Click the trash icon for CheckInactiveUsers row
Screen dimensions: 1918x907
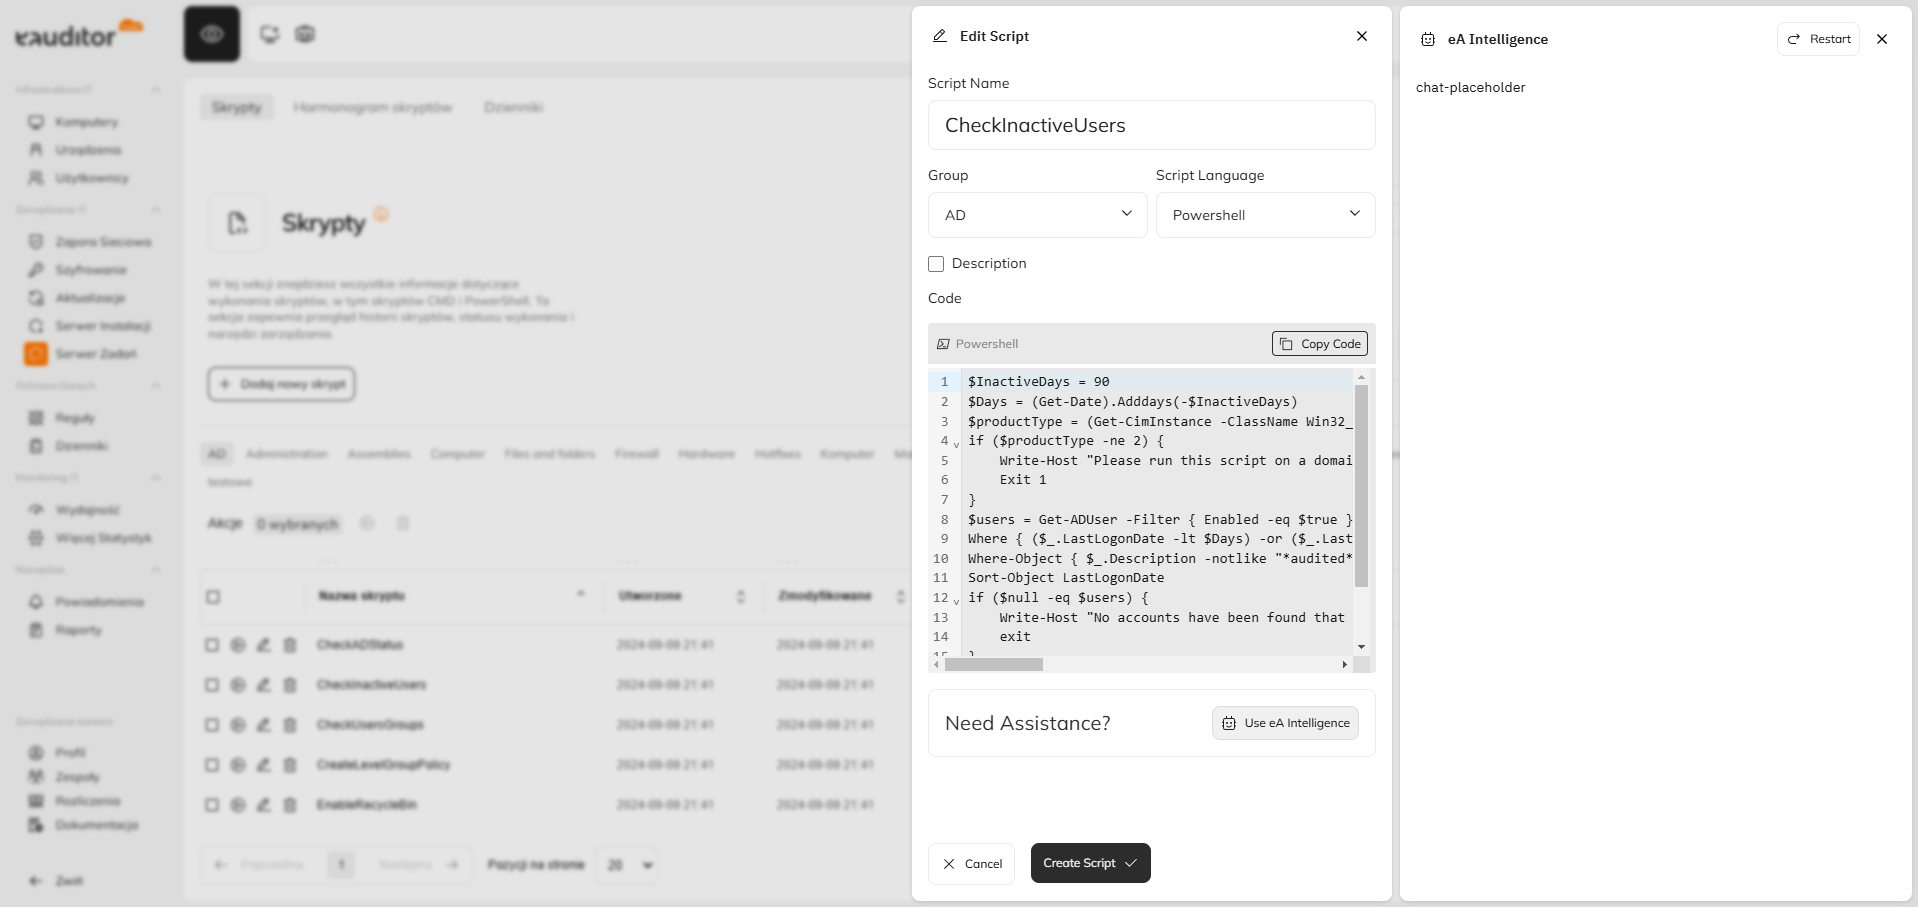coord(290,685)
